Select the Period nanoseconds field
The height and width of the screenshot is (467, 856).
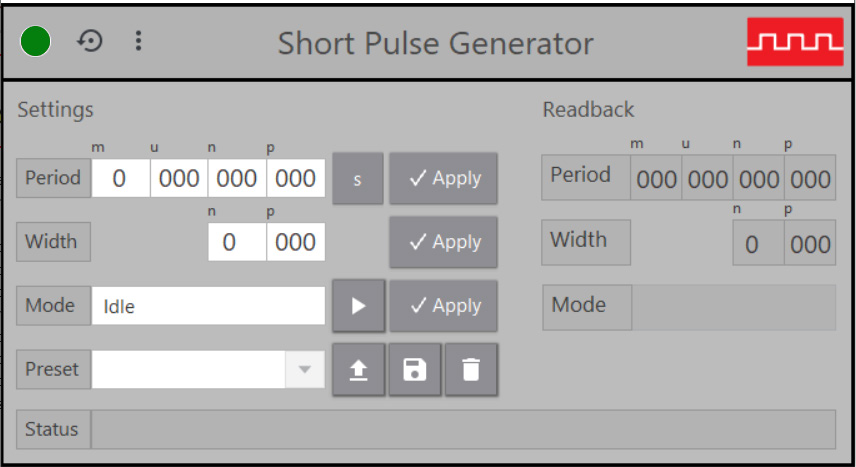[x=237, y=179]
